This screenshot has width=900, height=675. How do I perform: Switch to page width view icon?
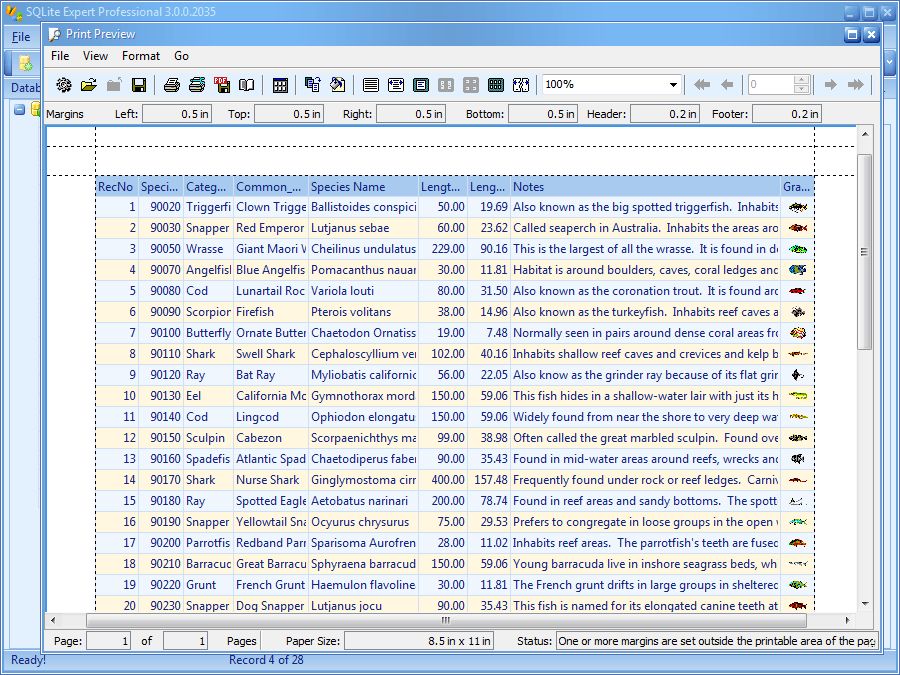pyautogui.click(x=395, y=85)
